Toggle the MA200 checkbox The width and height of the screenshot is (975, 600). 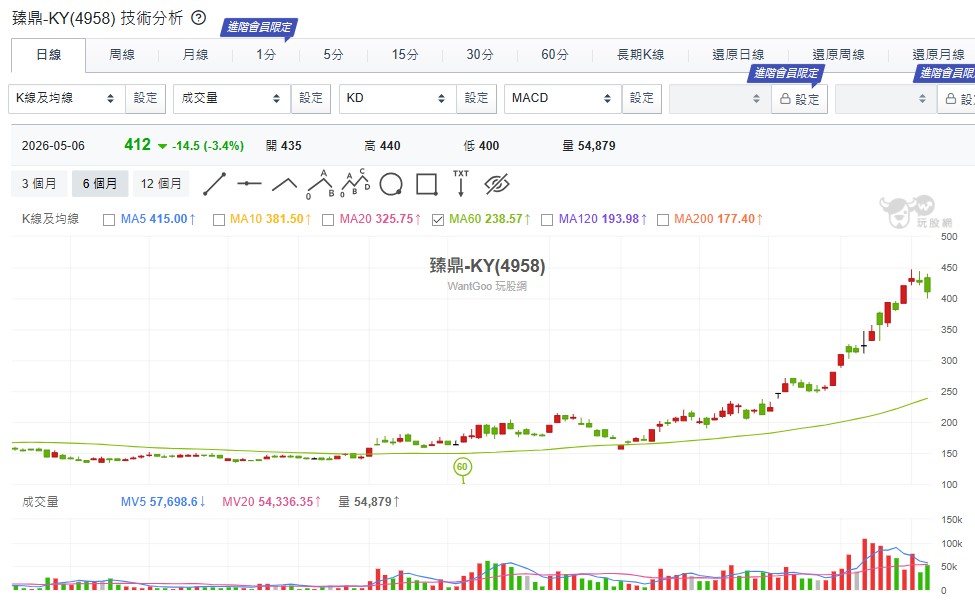(663, 219)
